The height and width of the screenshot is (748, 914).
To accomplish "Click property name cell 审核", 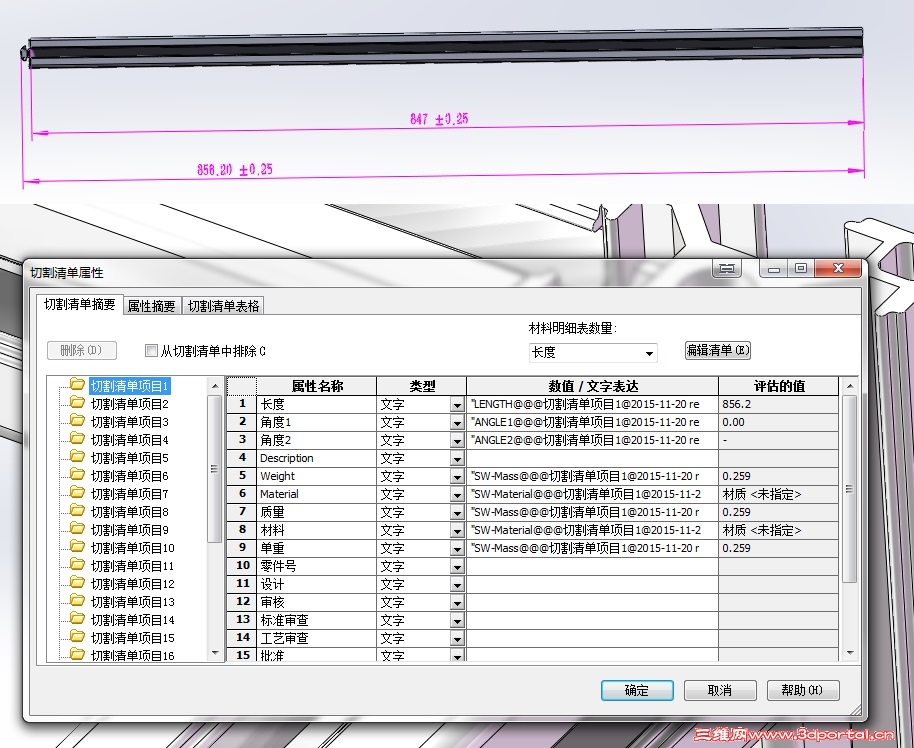I will (x=317, y=602).
